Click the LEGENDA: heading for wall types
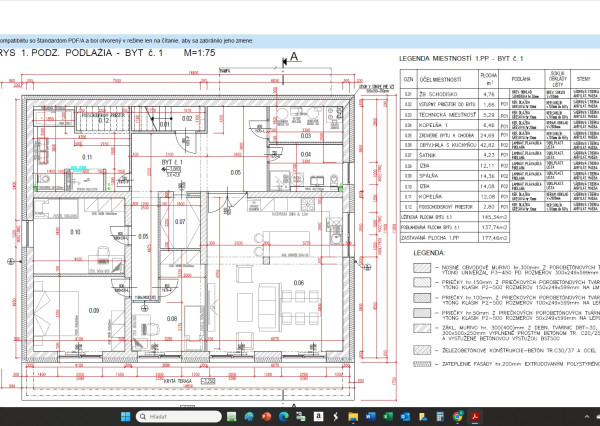Screen dimensions: 600x426 [428, 254]
